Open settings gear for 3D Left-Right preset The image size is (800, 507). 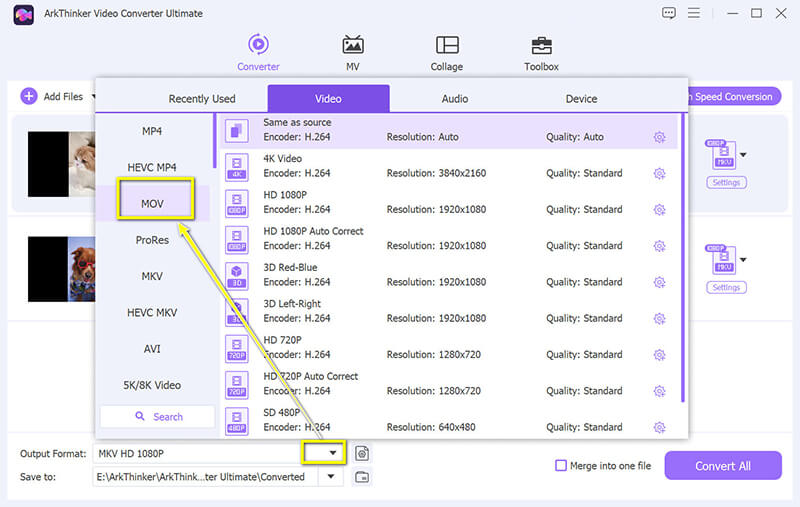click(x=659, y=318)
